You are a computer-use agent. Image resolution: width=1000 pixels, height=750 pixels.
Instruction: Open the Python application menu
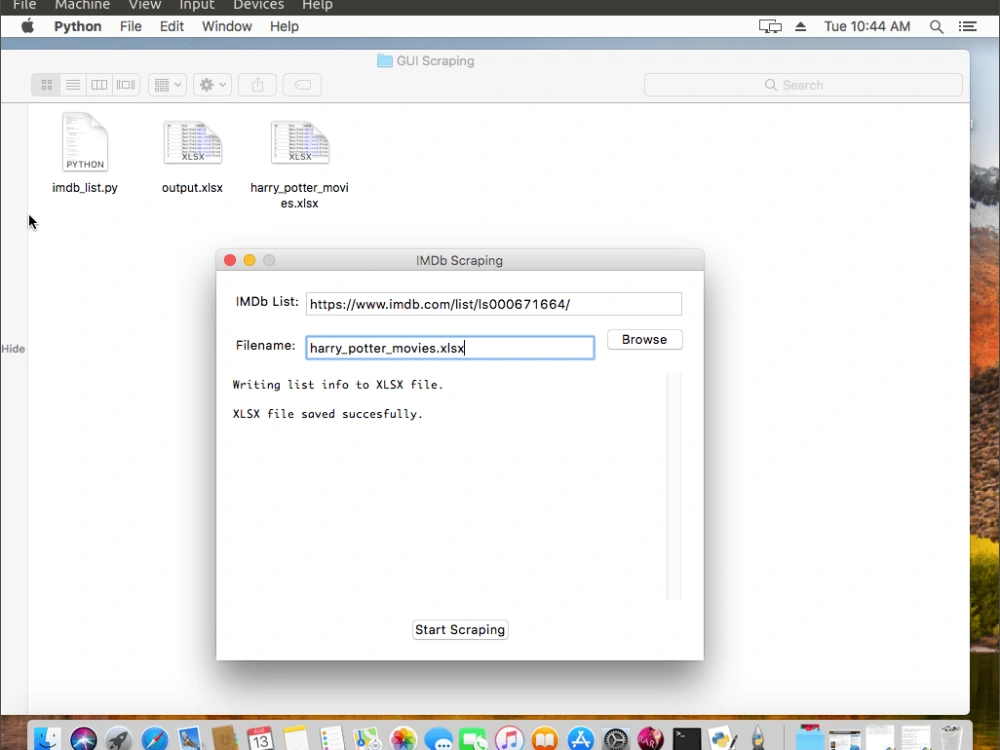(78, 26)
